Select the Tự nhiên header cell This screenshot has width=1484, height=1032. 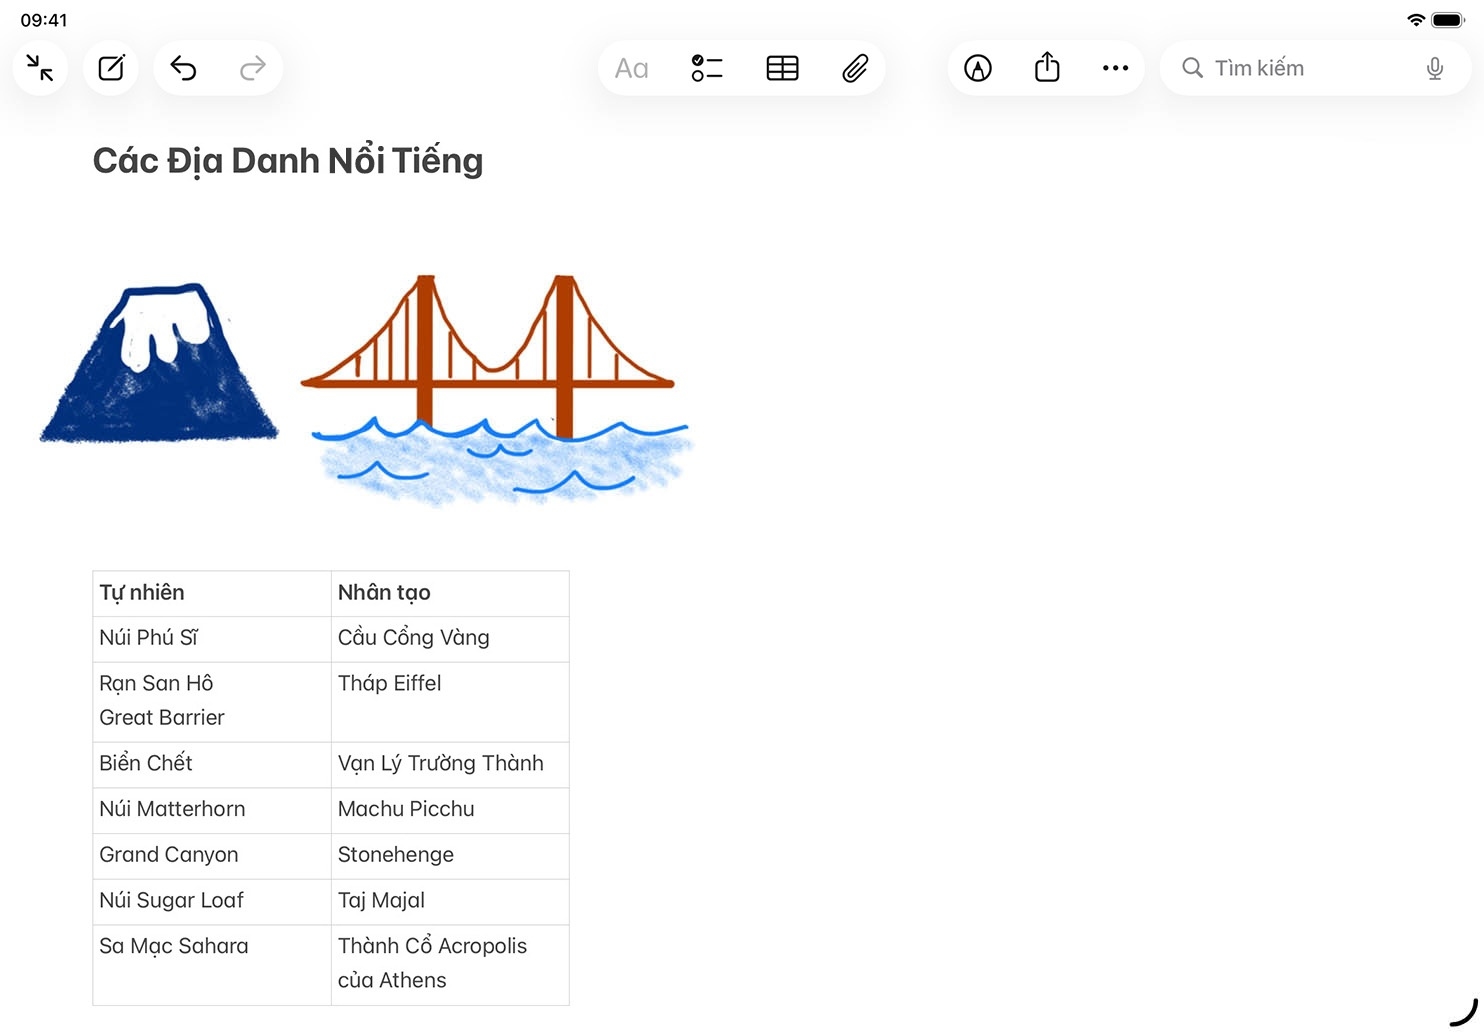(x=211, y=593)
